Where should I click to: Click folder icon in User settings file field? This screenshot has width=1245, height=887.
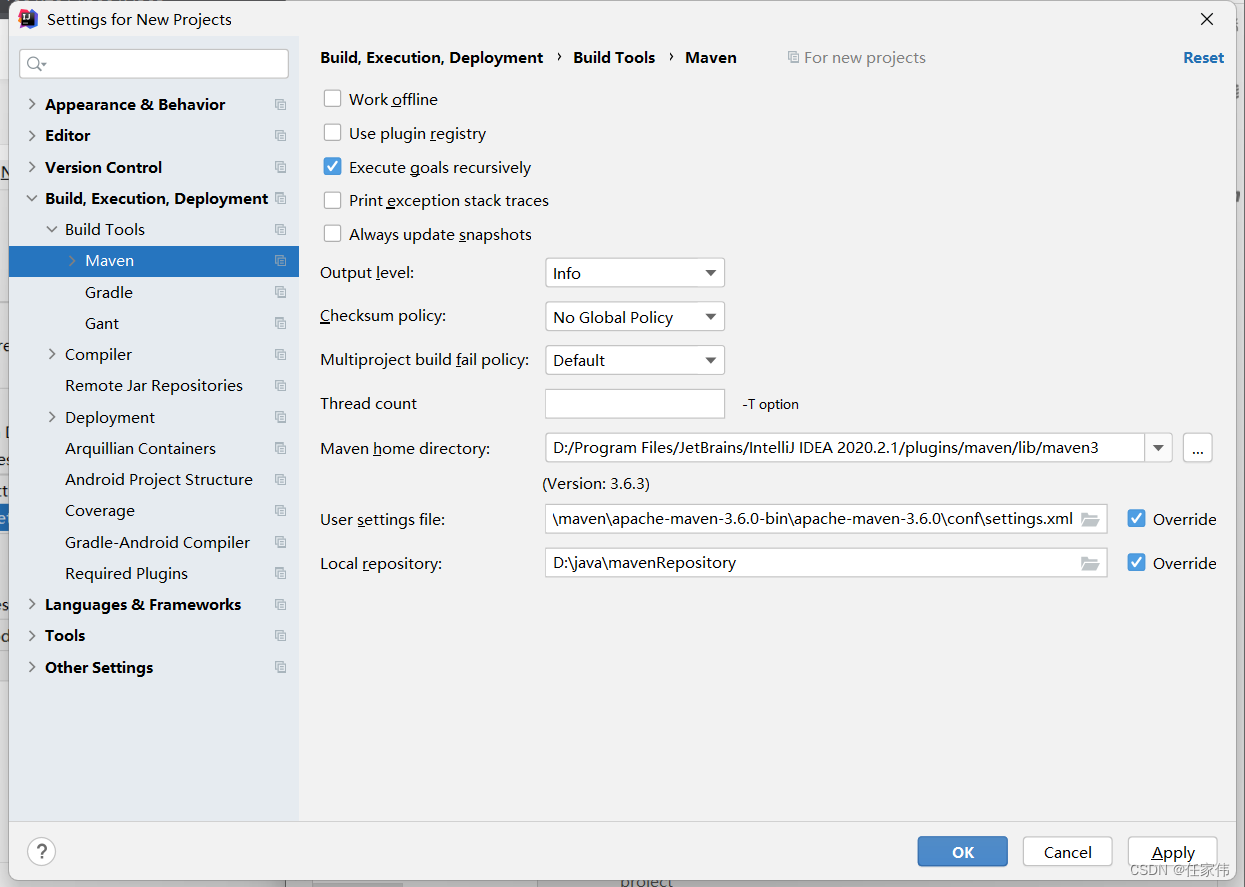coord(1090,519)
